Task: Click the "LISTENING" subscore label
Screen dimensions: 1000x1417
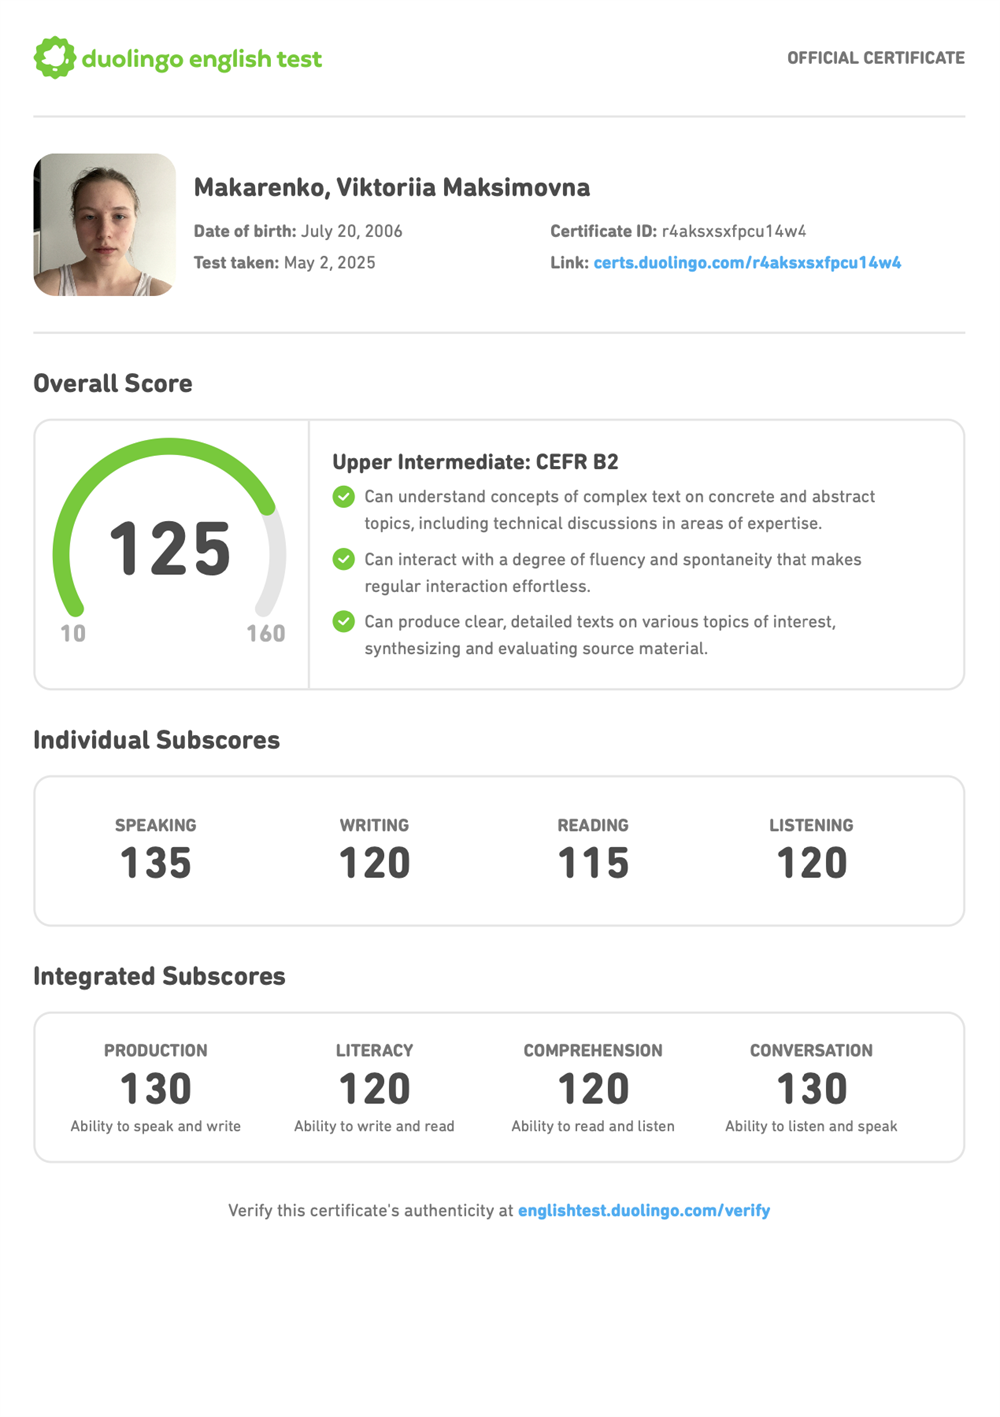Action: click(x=812, y=826)
